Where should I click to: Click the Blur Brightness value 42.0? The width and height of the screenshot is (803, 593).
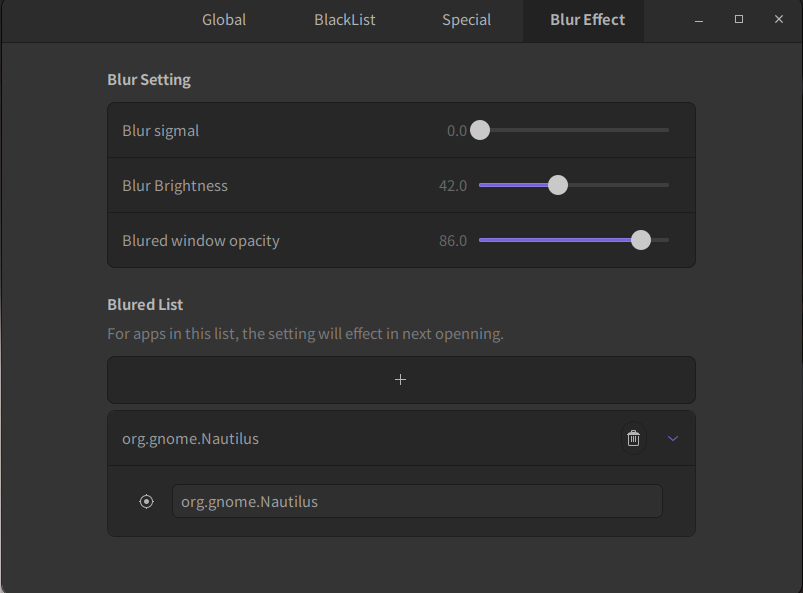coord(453,186)
